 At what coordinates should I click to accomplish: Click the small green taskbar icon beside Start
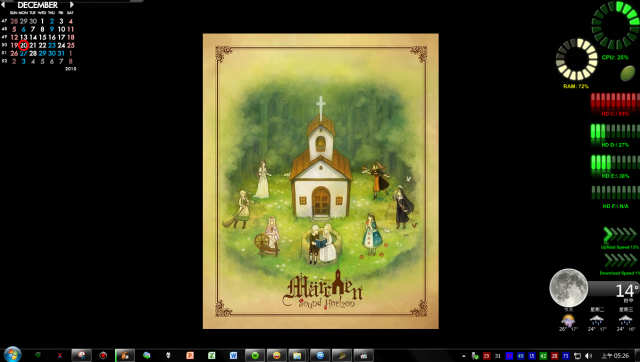pyautogui.click(x=38, y=355)
